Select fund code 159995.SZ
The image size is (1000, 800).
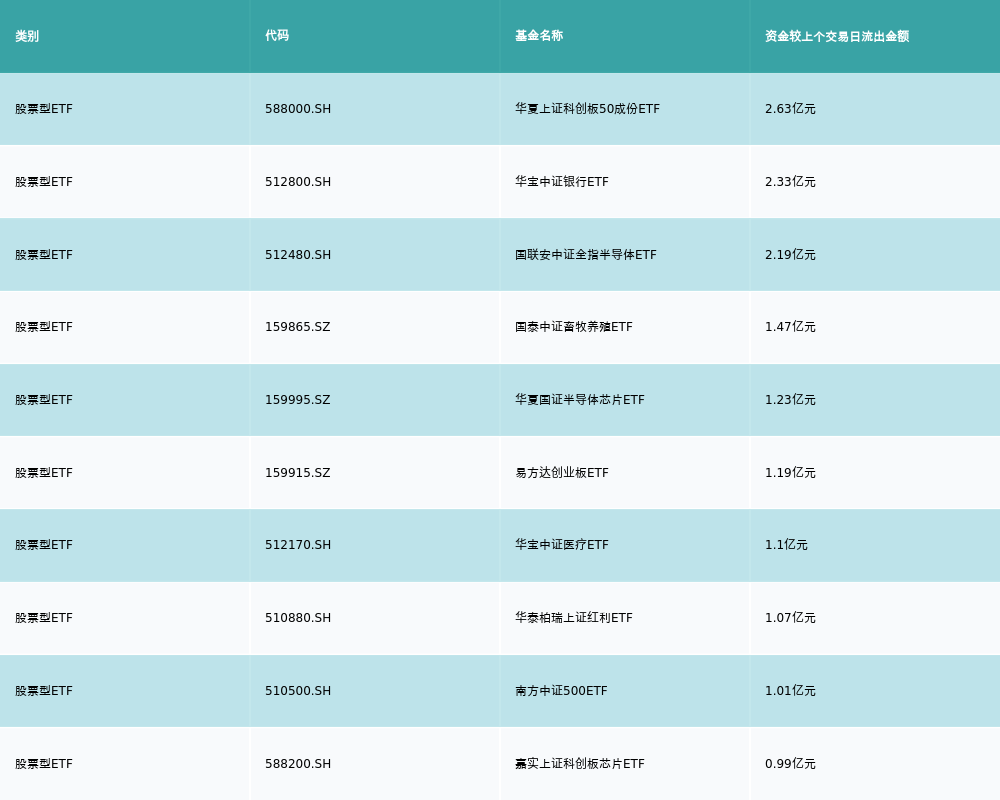click(x=298, y=400)
